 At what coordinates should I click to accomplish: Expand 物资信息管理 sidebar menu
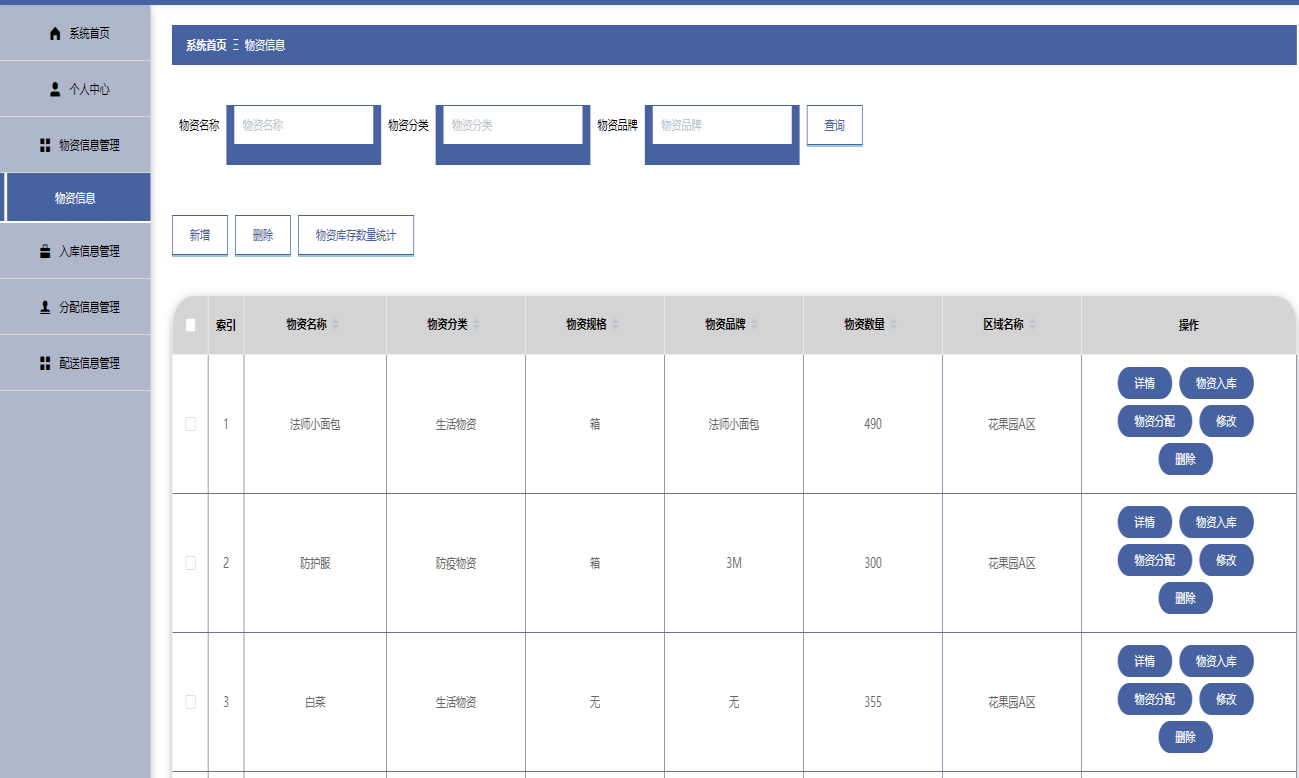click(75, 145)
